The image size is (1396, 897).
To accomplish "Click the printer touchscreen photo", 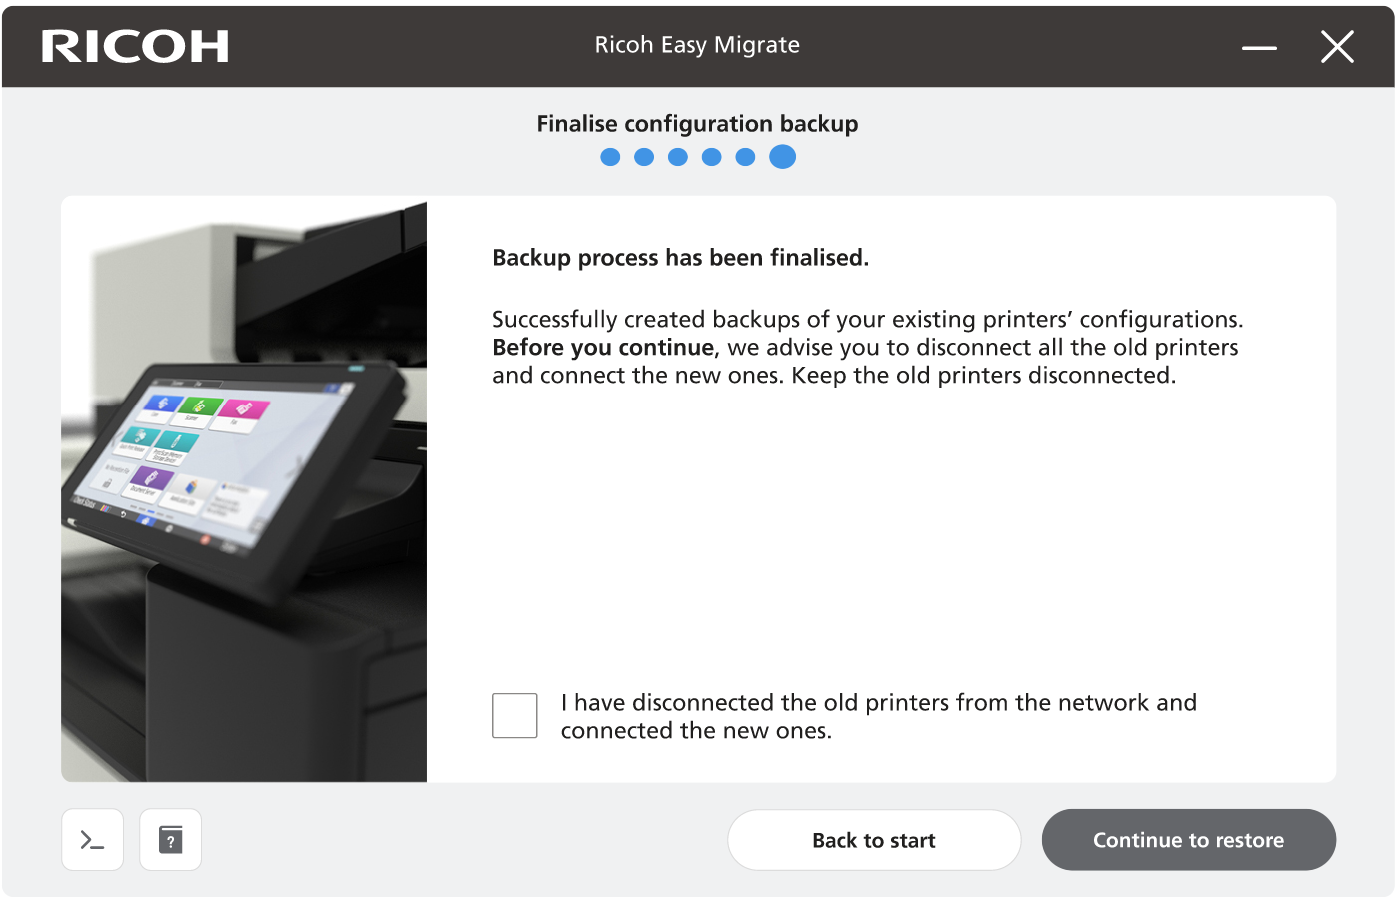I will tap(244, 489).
